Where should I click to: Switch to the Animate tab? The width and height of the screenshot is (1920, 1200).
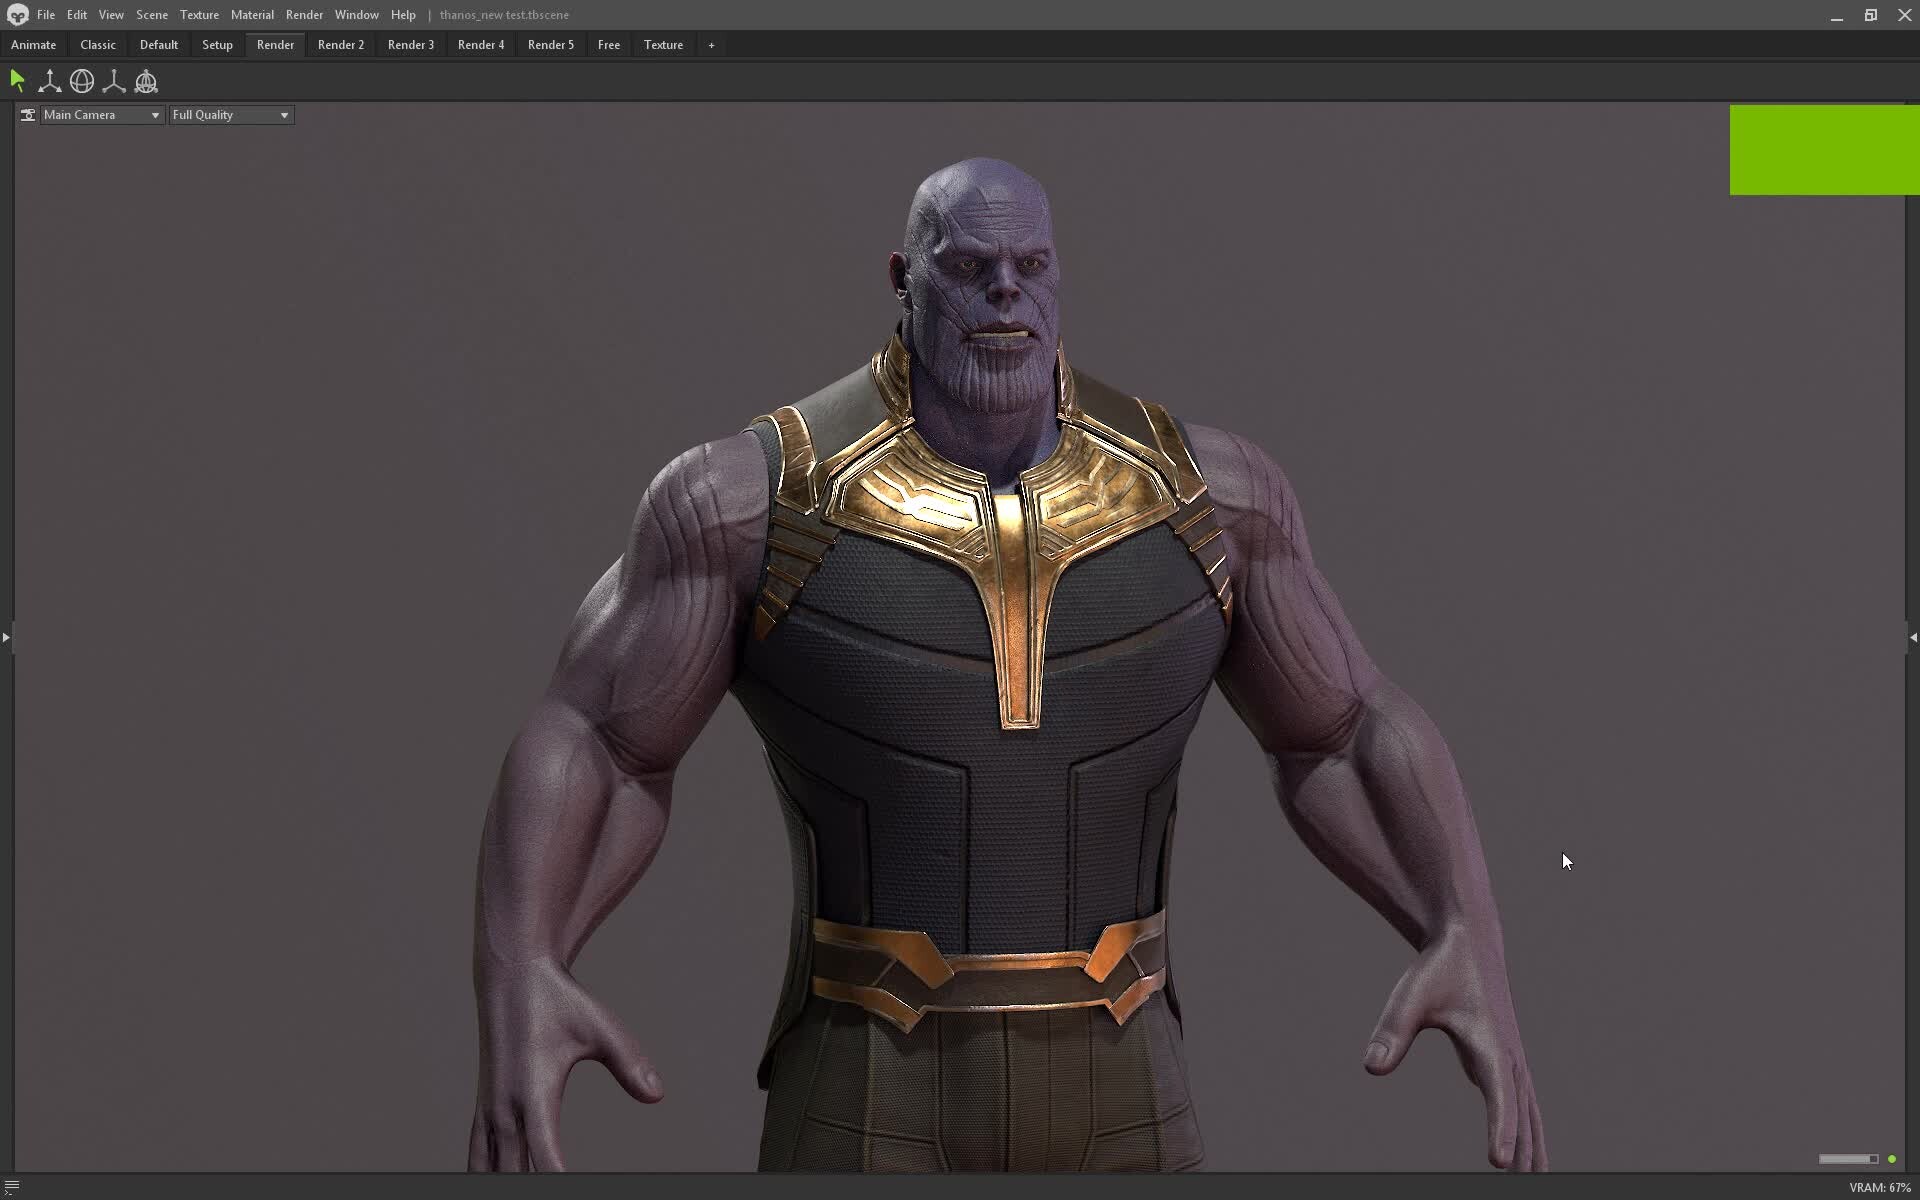click(33, 44)
